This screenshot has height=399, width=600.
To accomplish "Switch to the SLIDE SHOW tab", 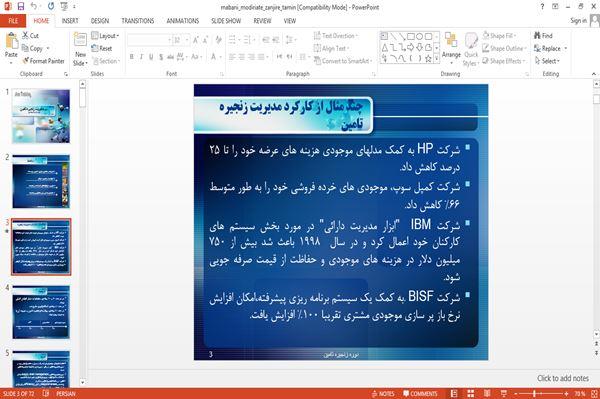I will pos(226,21).
